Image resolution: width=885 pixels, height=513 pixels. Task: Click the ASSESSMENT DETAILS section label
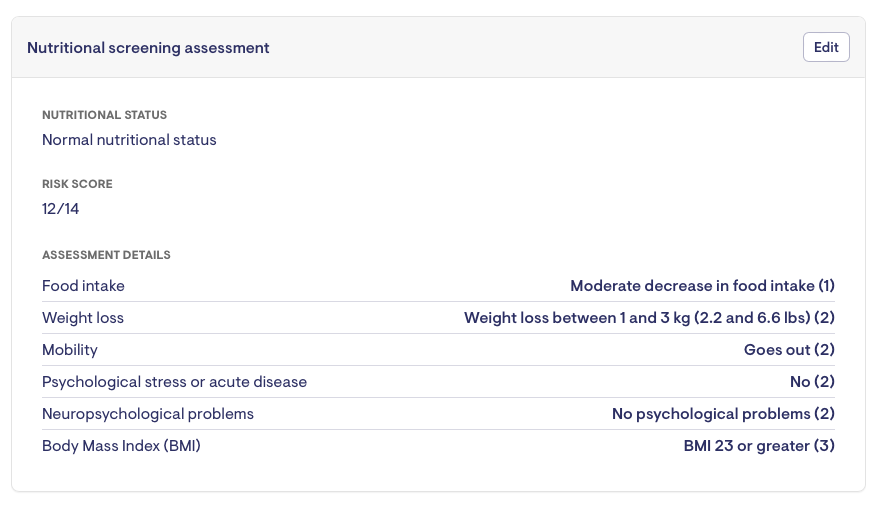click(106, 255)
